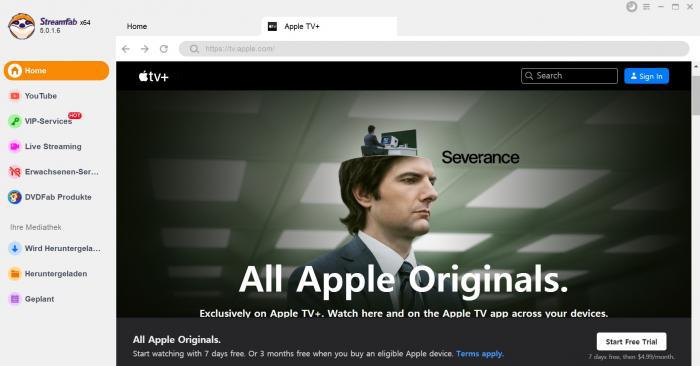Click the StreamFab sloth logo
Image resolution: width=700 pixels, height=366 pixels.
click(21, 26)
